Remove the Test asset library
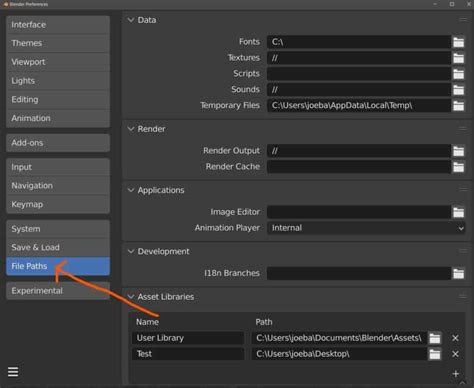 455,354
